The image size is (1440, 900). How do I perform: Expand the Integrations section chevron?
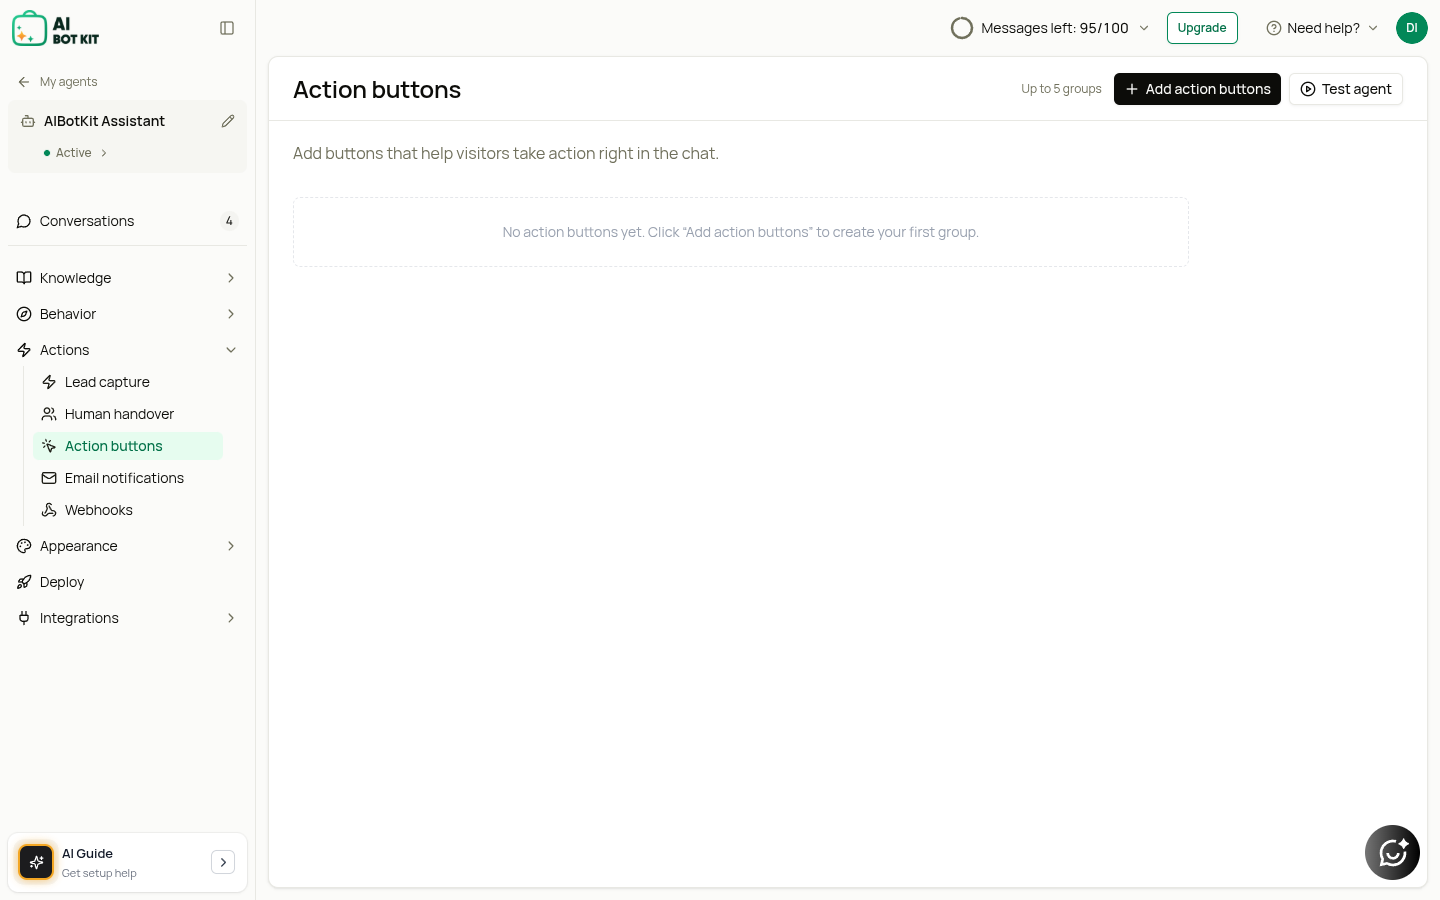point(231,618)
